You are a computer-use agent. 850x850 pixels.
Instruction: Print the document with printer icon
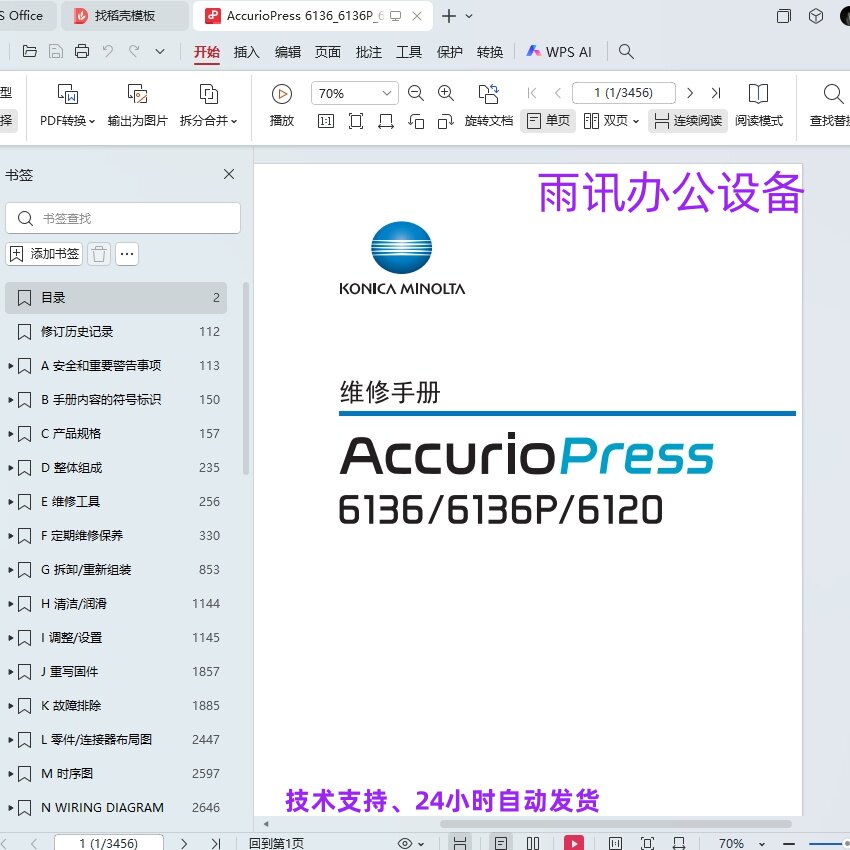pyautogui.click(x=82, y=51)
